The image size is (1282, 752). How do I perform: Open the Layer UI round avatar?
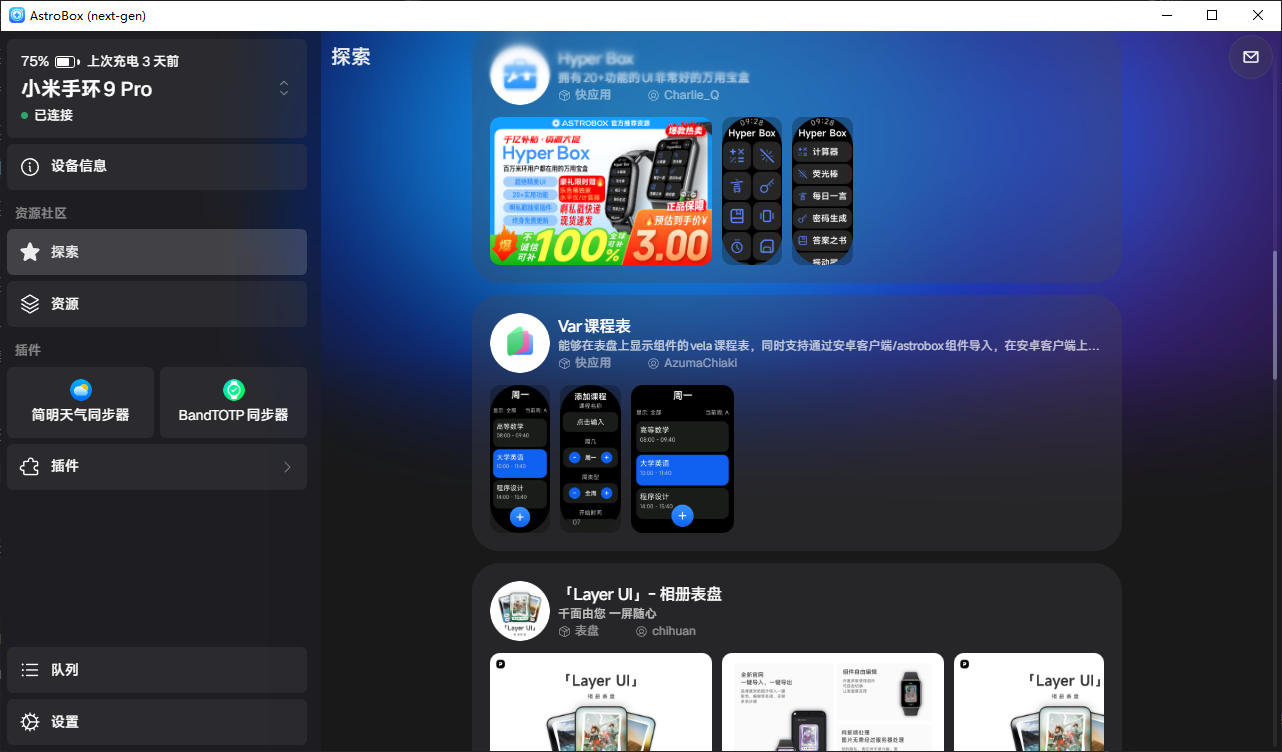coord(519,611)
